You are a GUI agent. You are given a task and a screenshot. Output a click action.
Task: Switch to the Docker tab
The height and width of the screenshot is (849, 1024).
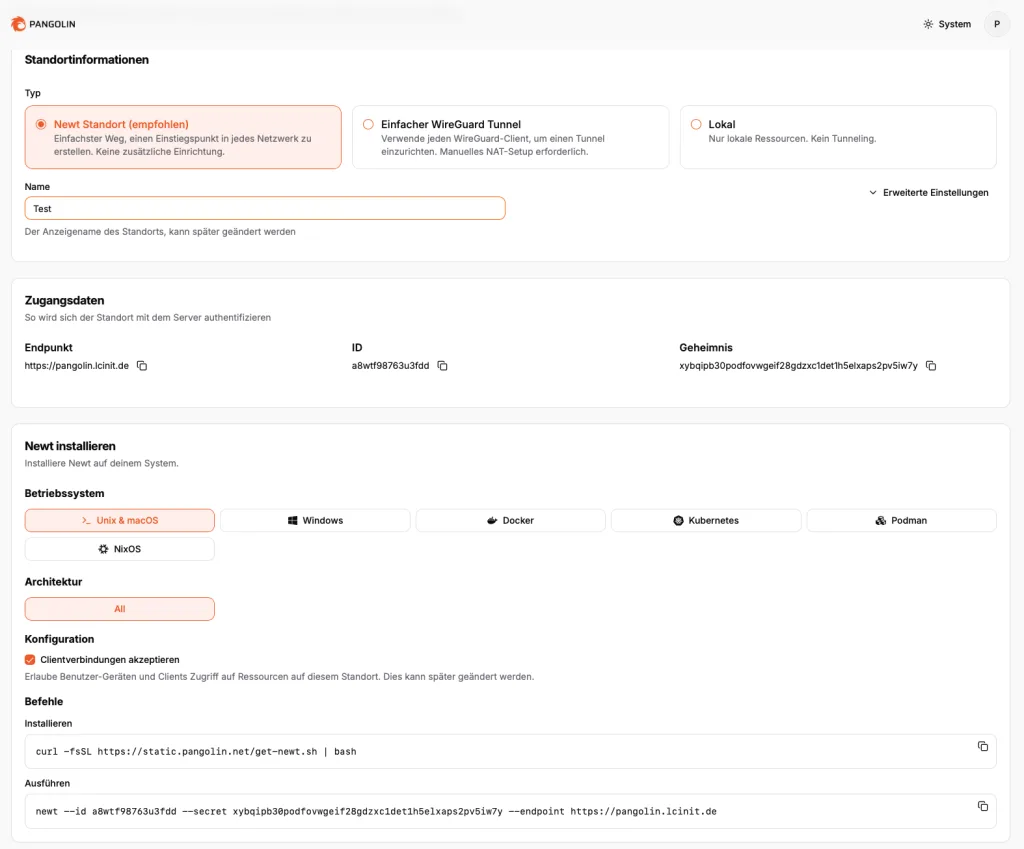click(510, 521)
